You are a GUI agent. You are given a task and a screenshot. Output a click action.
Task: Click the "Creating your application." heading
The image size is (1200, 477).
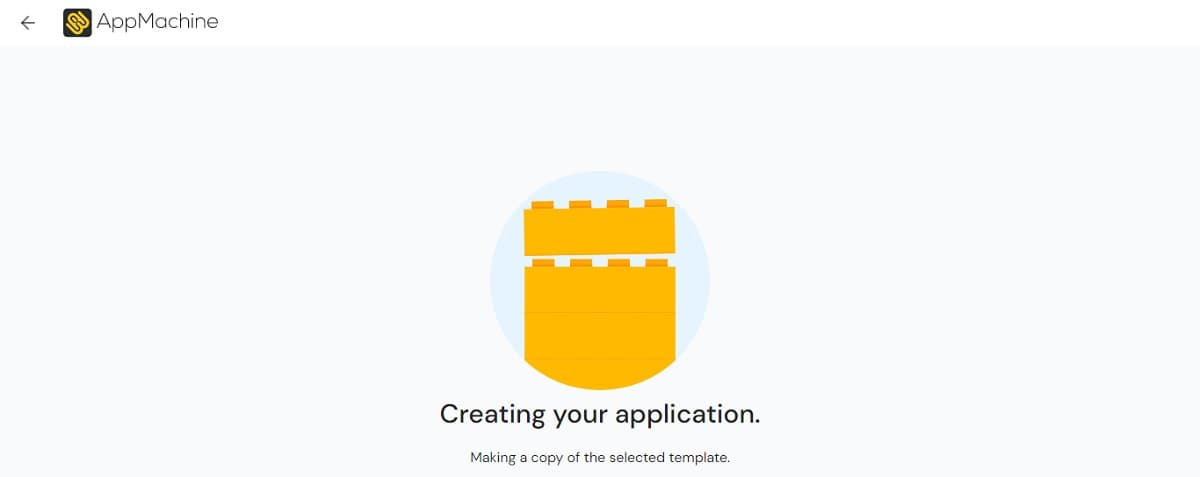click(600, 414)
